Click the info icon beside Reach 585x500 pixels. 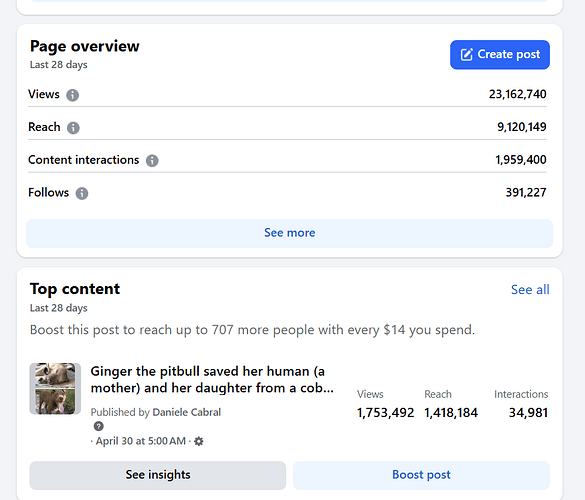coord(73,128)
